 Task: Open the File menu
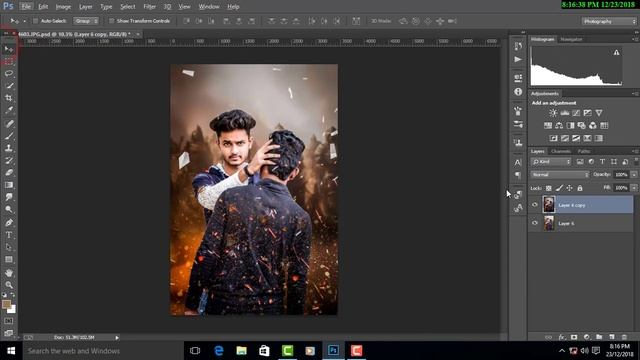point(26,7)
